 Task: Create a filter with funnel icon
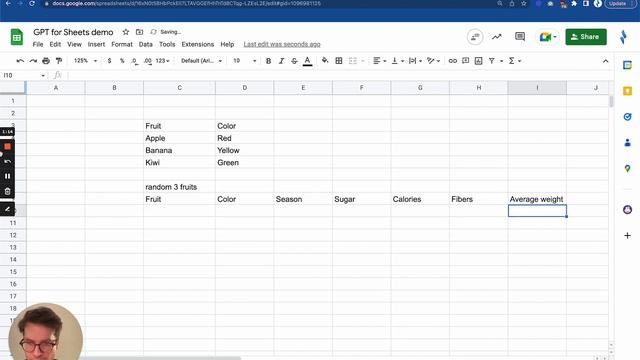click(492, 61)
